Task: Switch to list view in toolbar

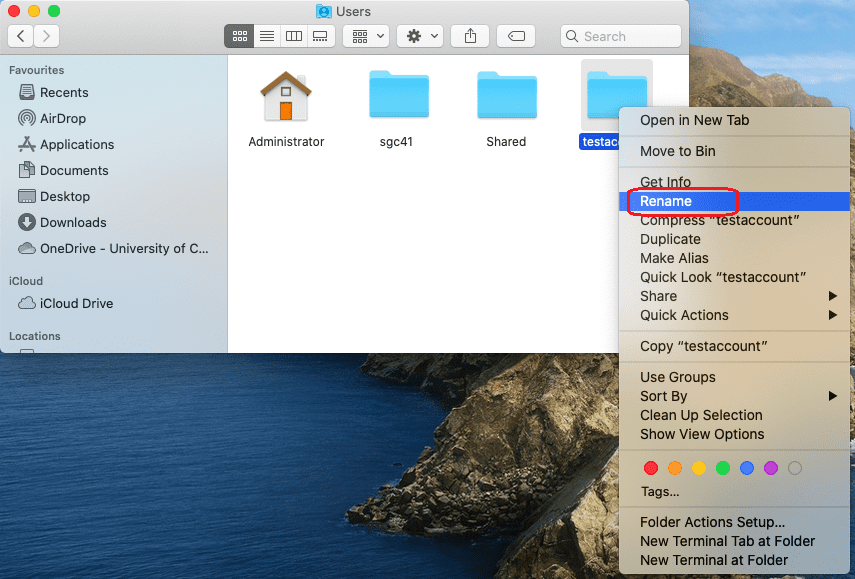Action: point(266,36)
